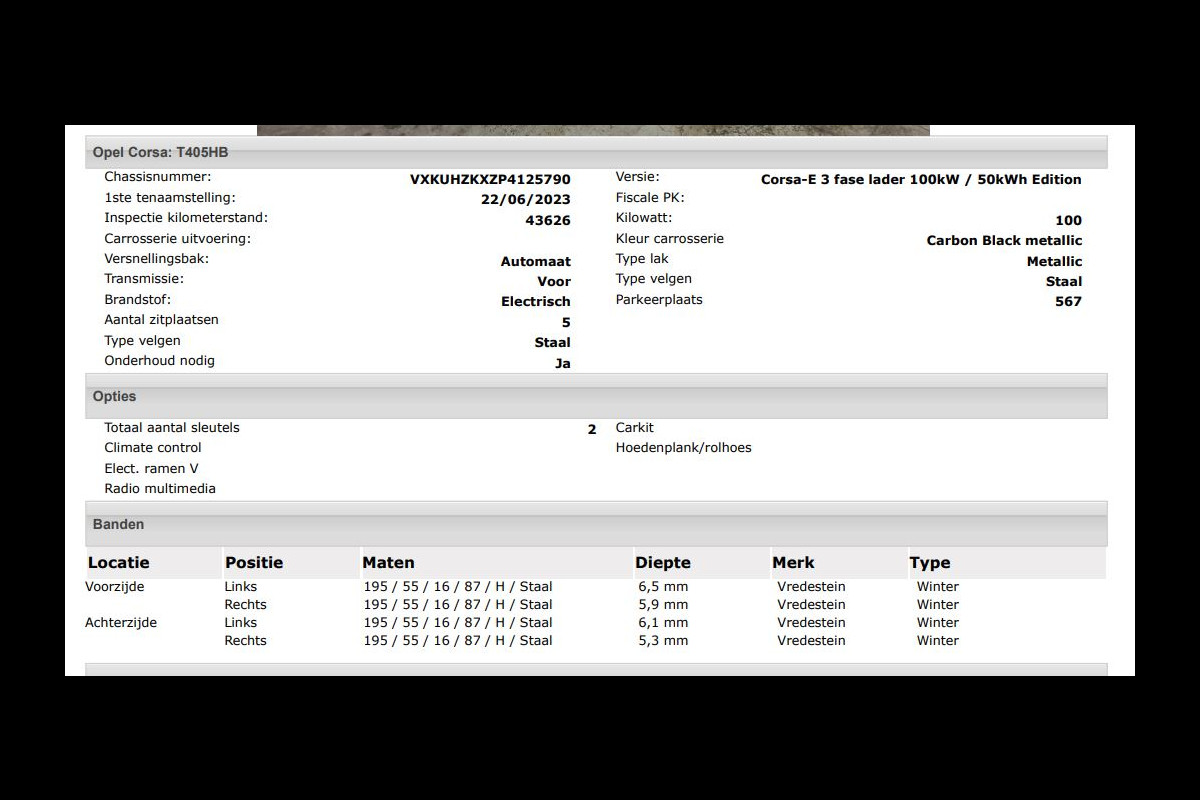Click the Climate control option
Viewport: 1200px width, 800px height.
[x=153, y=448]
